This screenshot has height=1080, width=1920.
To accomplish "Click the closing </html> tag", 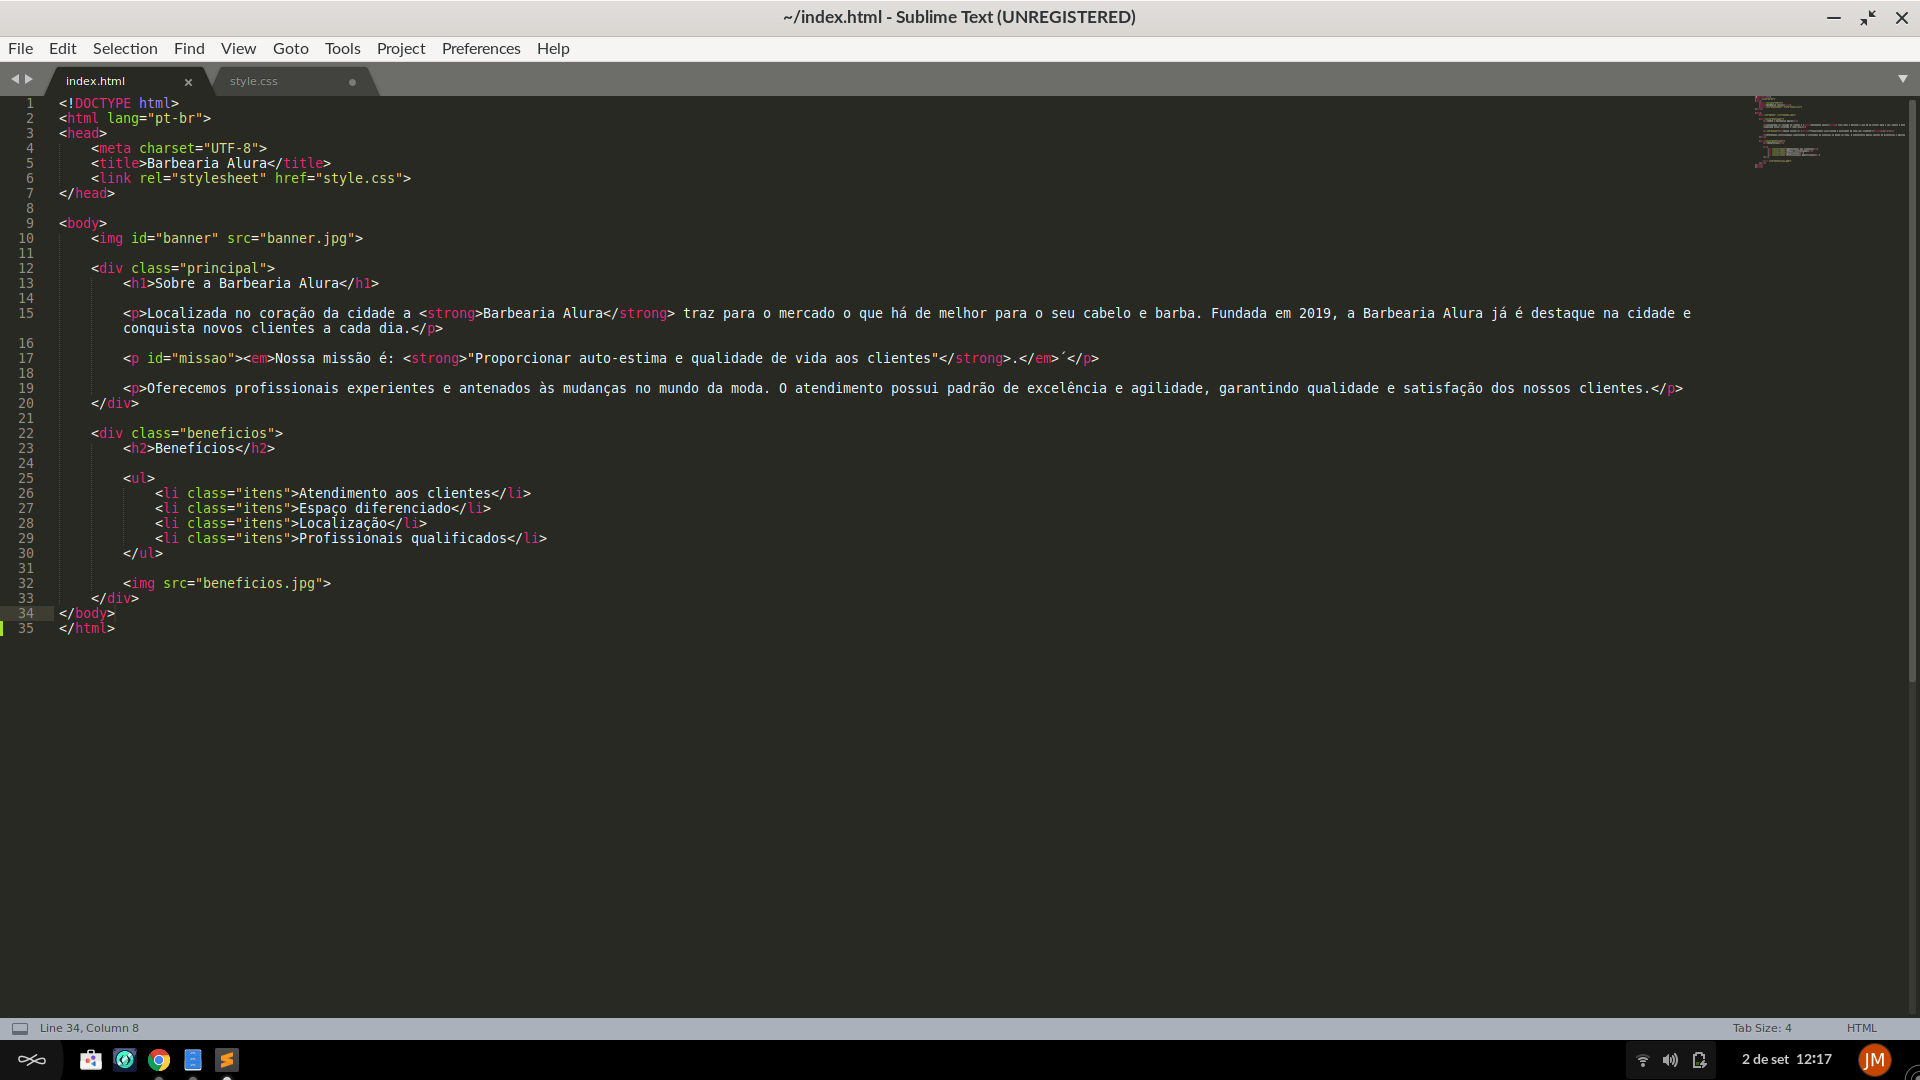I will pyautogui.click(x=87, y=628).
